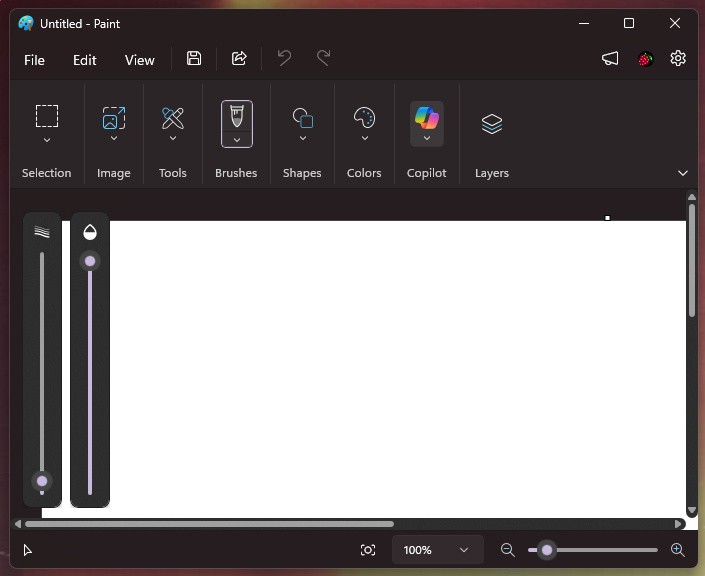Open the feedback megaphone icon
The width and height of the screenshot is (705, 576).
click(x=610, y=58)
